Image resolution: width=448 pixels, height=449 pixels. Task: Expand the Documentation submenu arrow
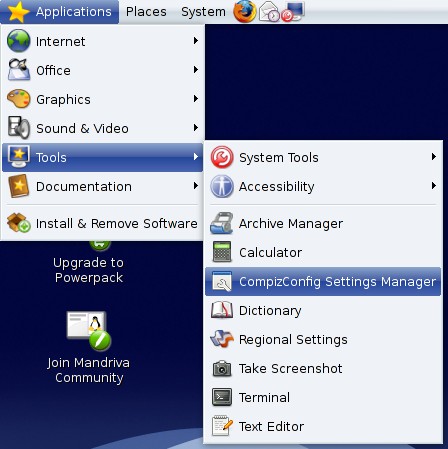click(x=196, y=186)
